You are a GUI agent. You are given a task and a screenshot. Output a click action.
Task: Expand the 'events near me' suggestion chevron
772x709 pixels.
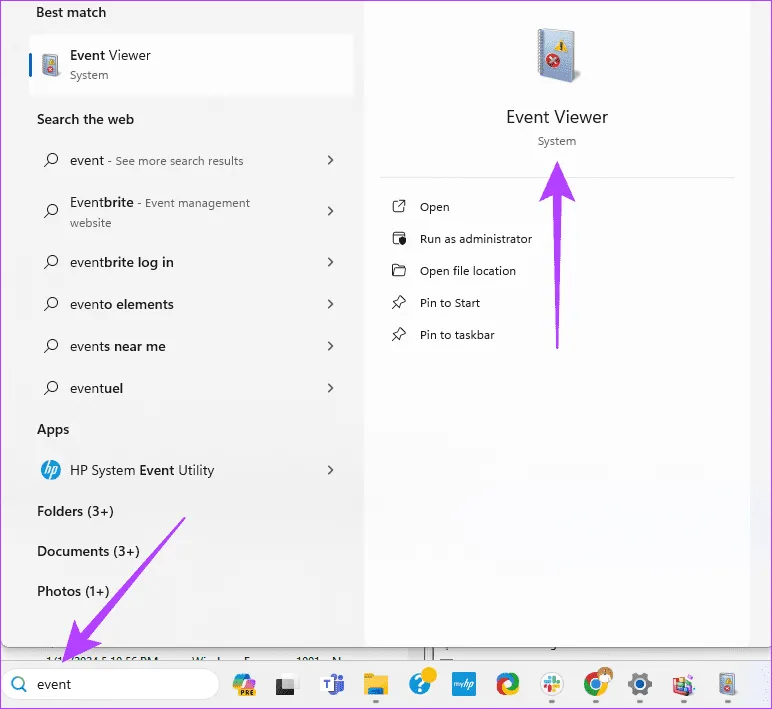pyautogui.click(x=330, y=346)
